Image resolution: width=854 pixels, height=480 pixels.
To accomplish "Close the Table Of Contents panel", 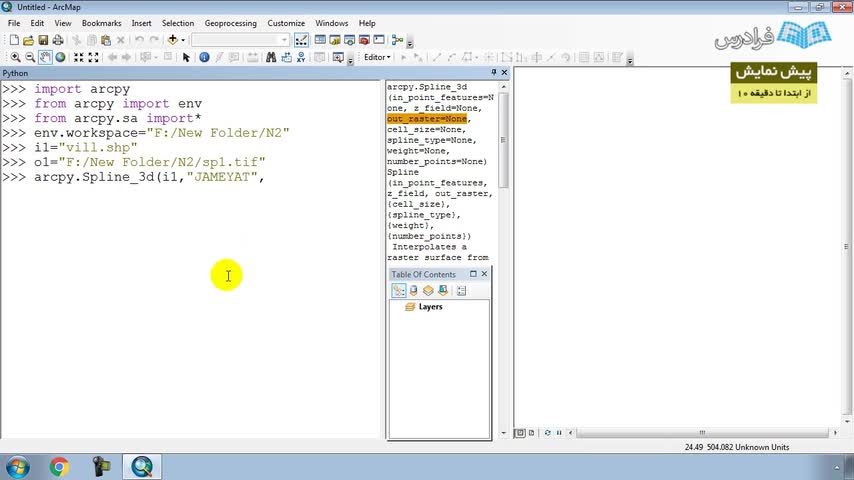I will tap(484, 274).
